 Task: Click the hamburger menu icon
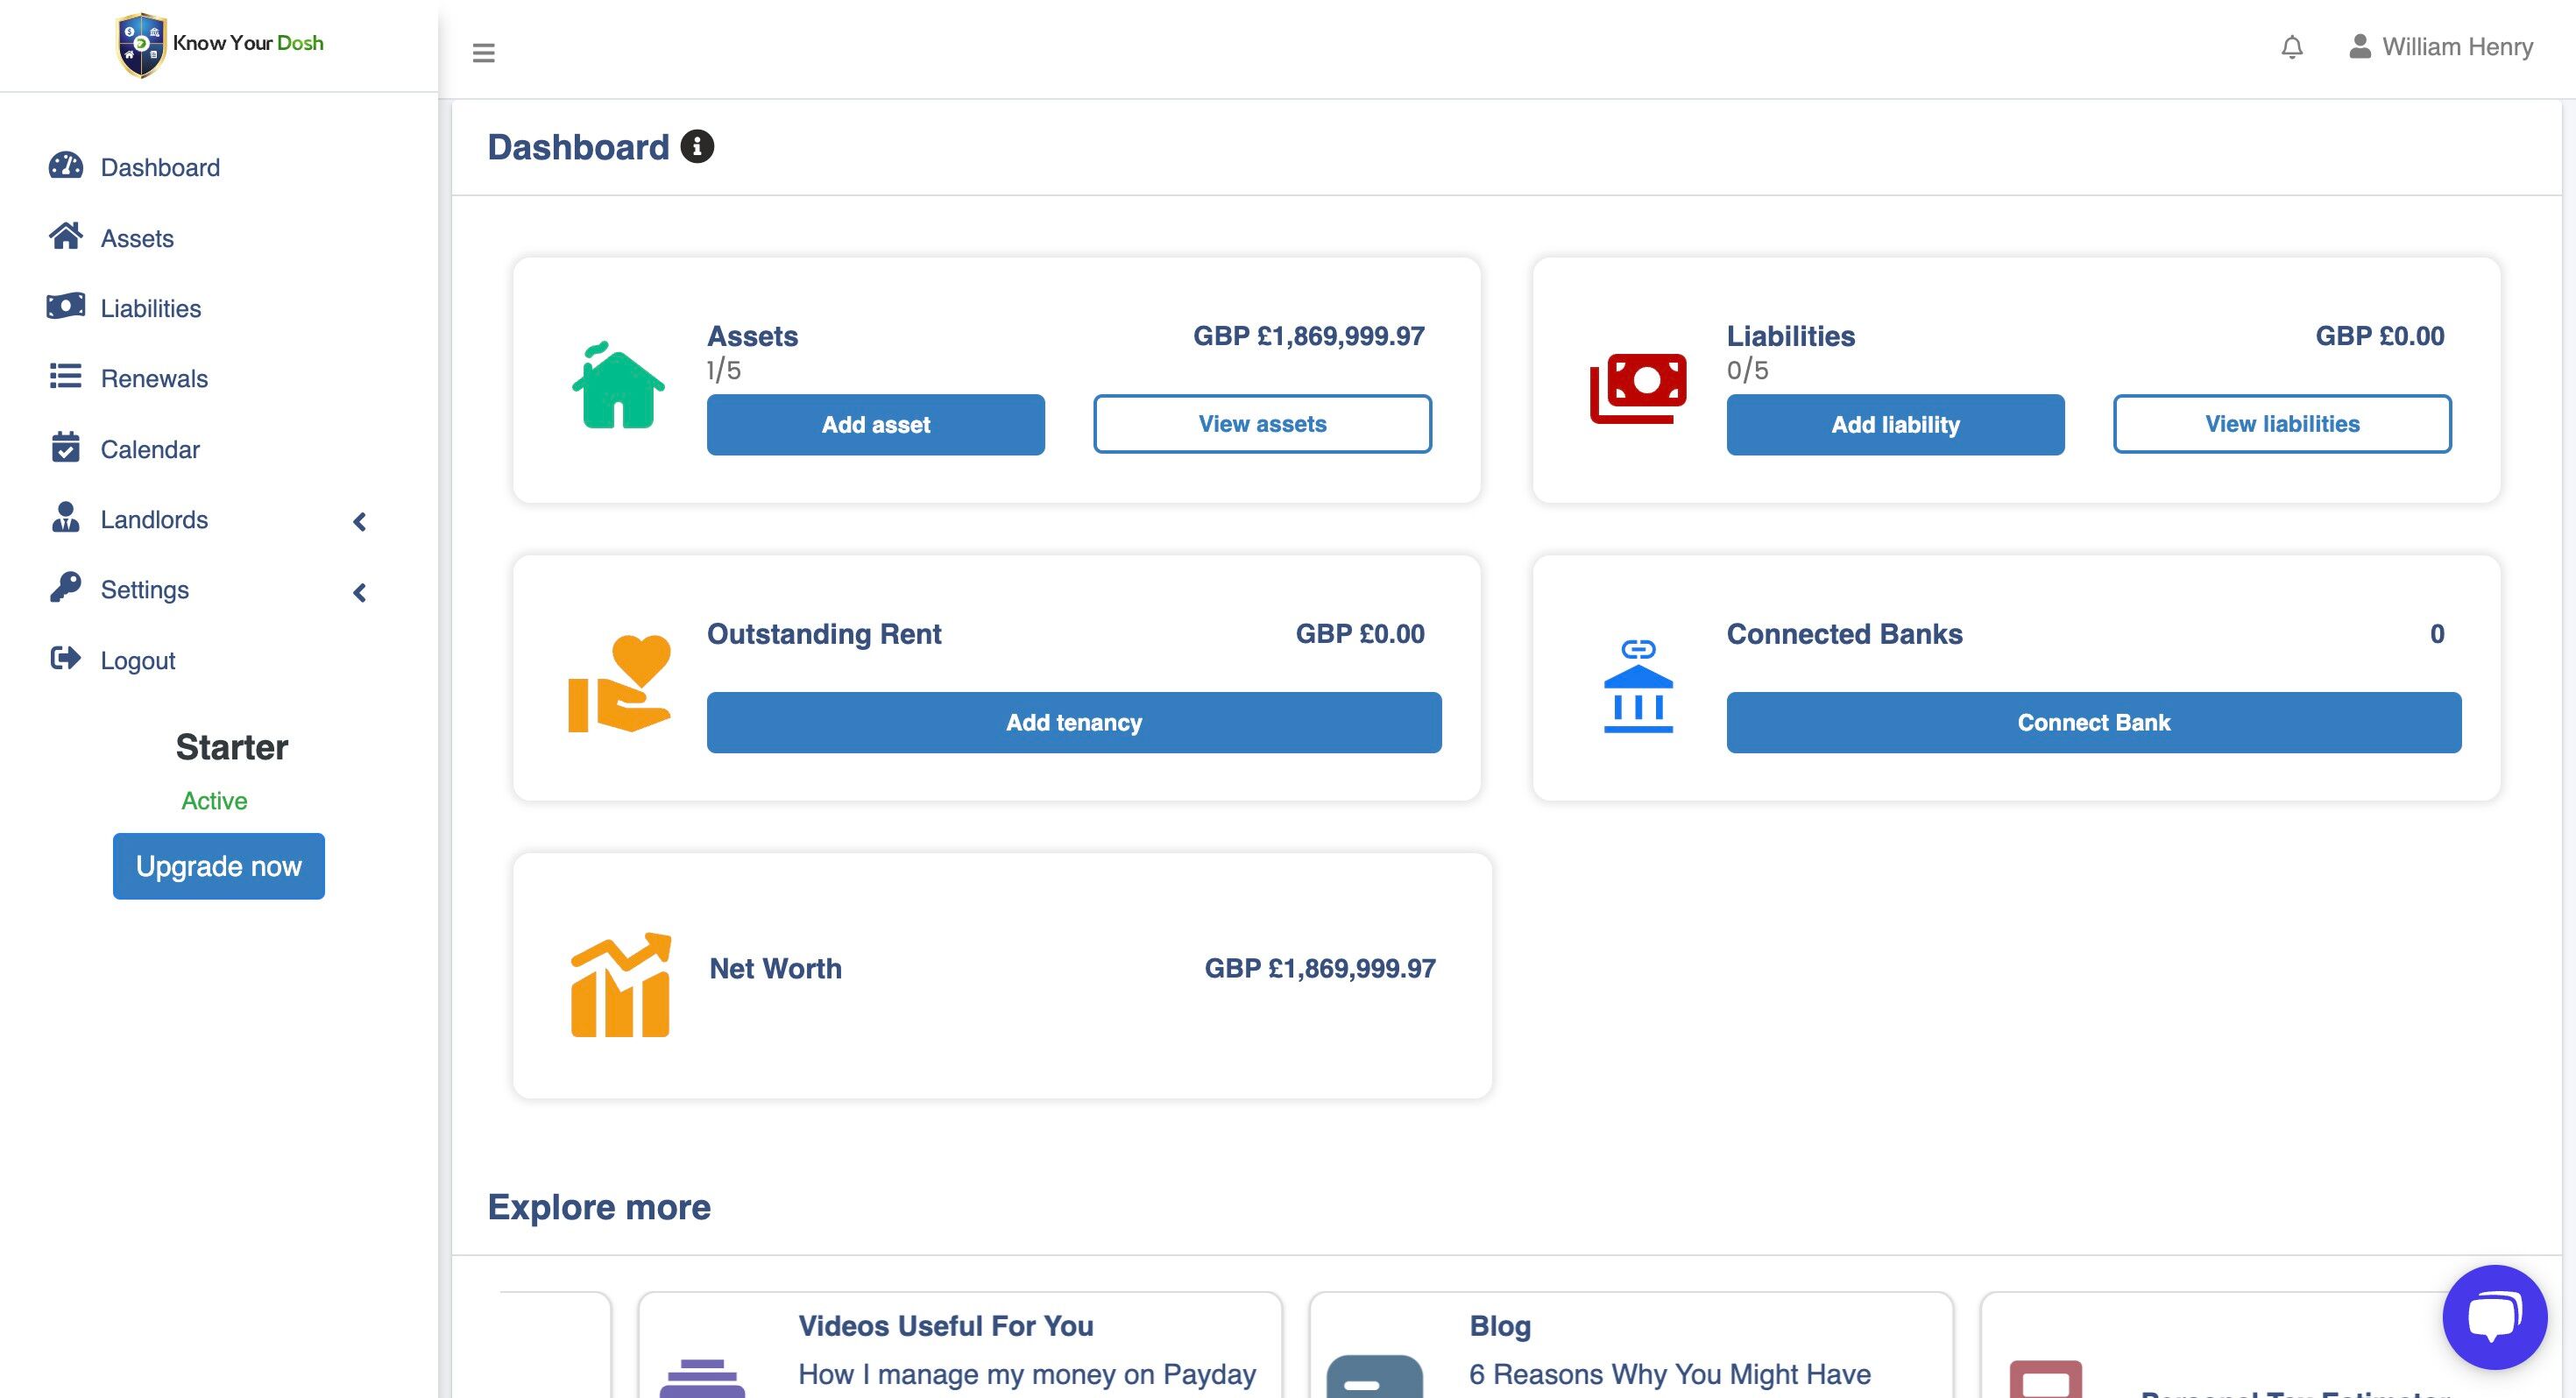click(x=483, y=52)
